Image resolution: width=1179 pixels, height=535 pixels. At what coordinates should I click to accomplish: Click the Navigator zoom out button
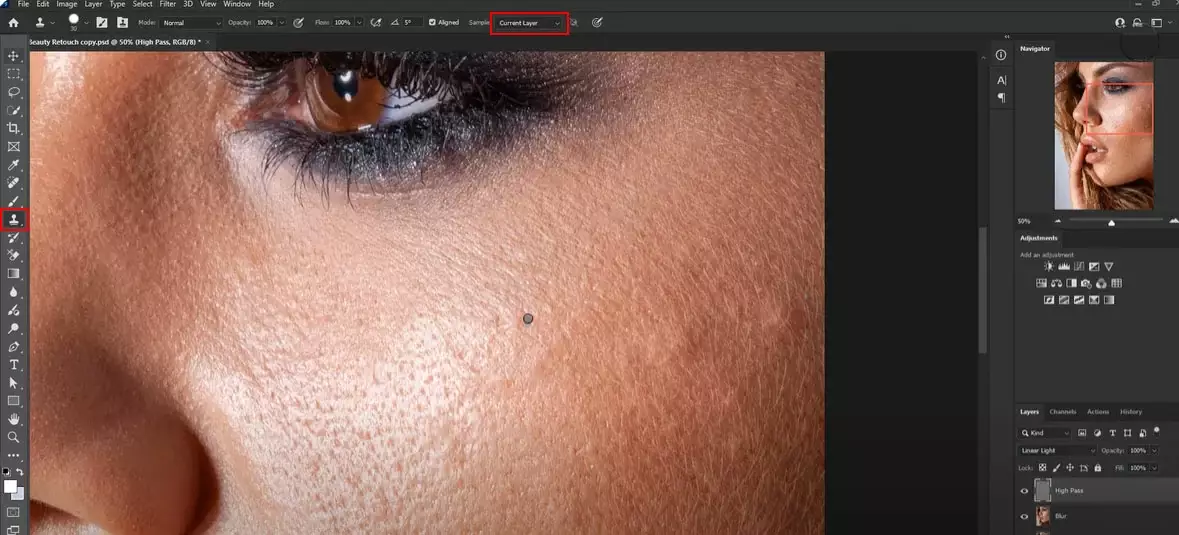pos(1059,222)
